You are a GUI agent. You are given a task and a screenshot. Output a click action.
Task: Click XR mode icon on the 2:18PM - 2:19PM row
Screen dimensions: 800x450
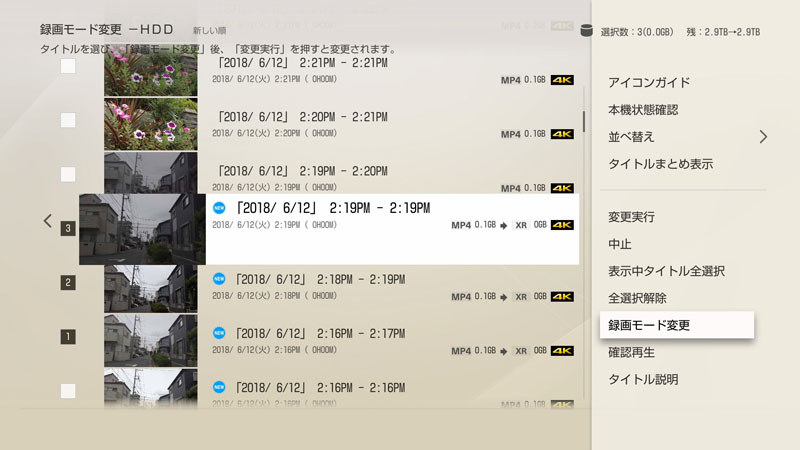tap(521, 296)
